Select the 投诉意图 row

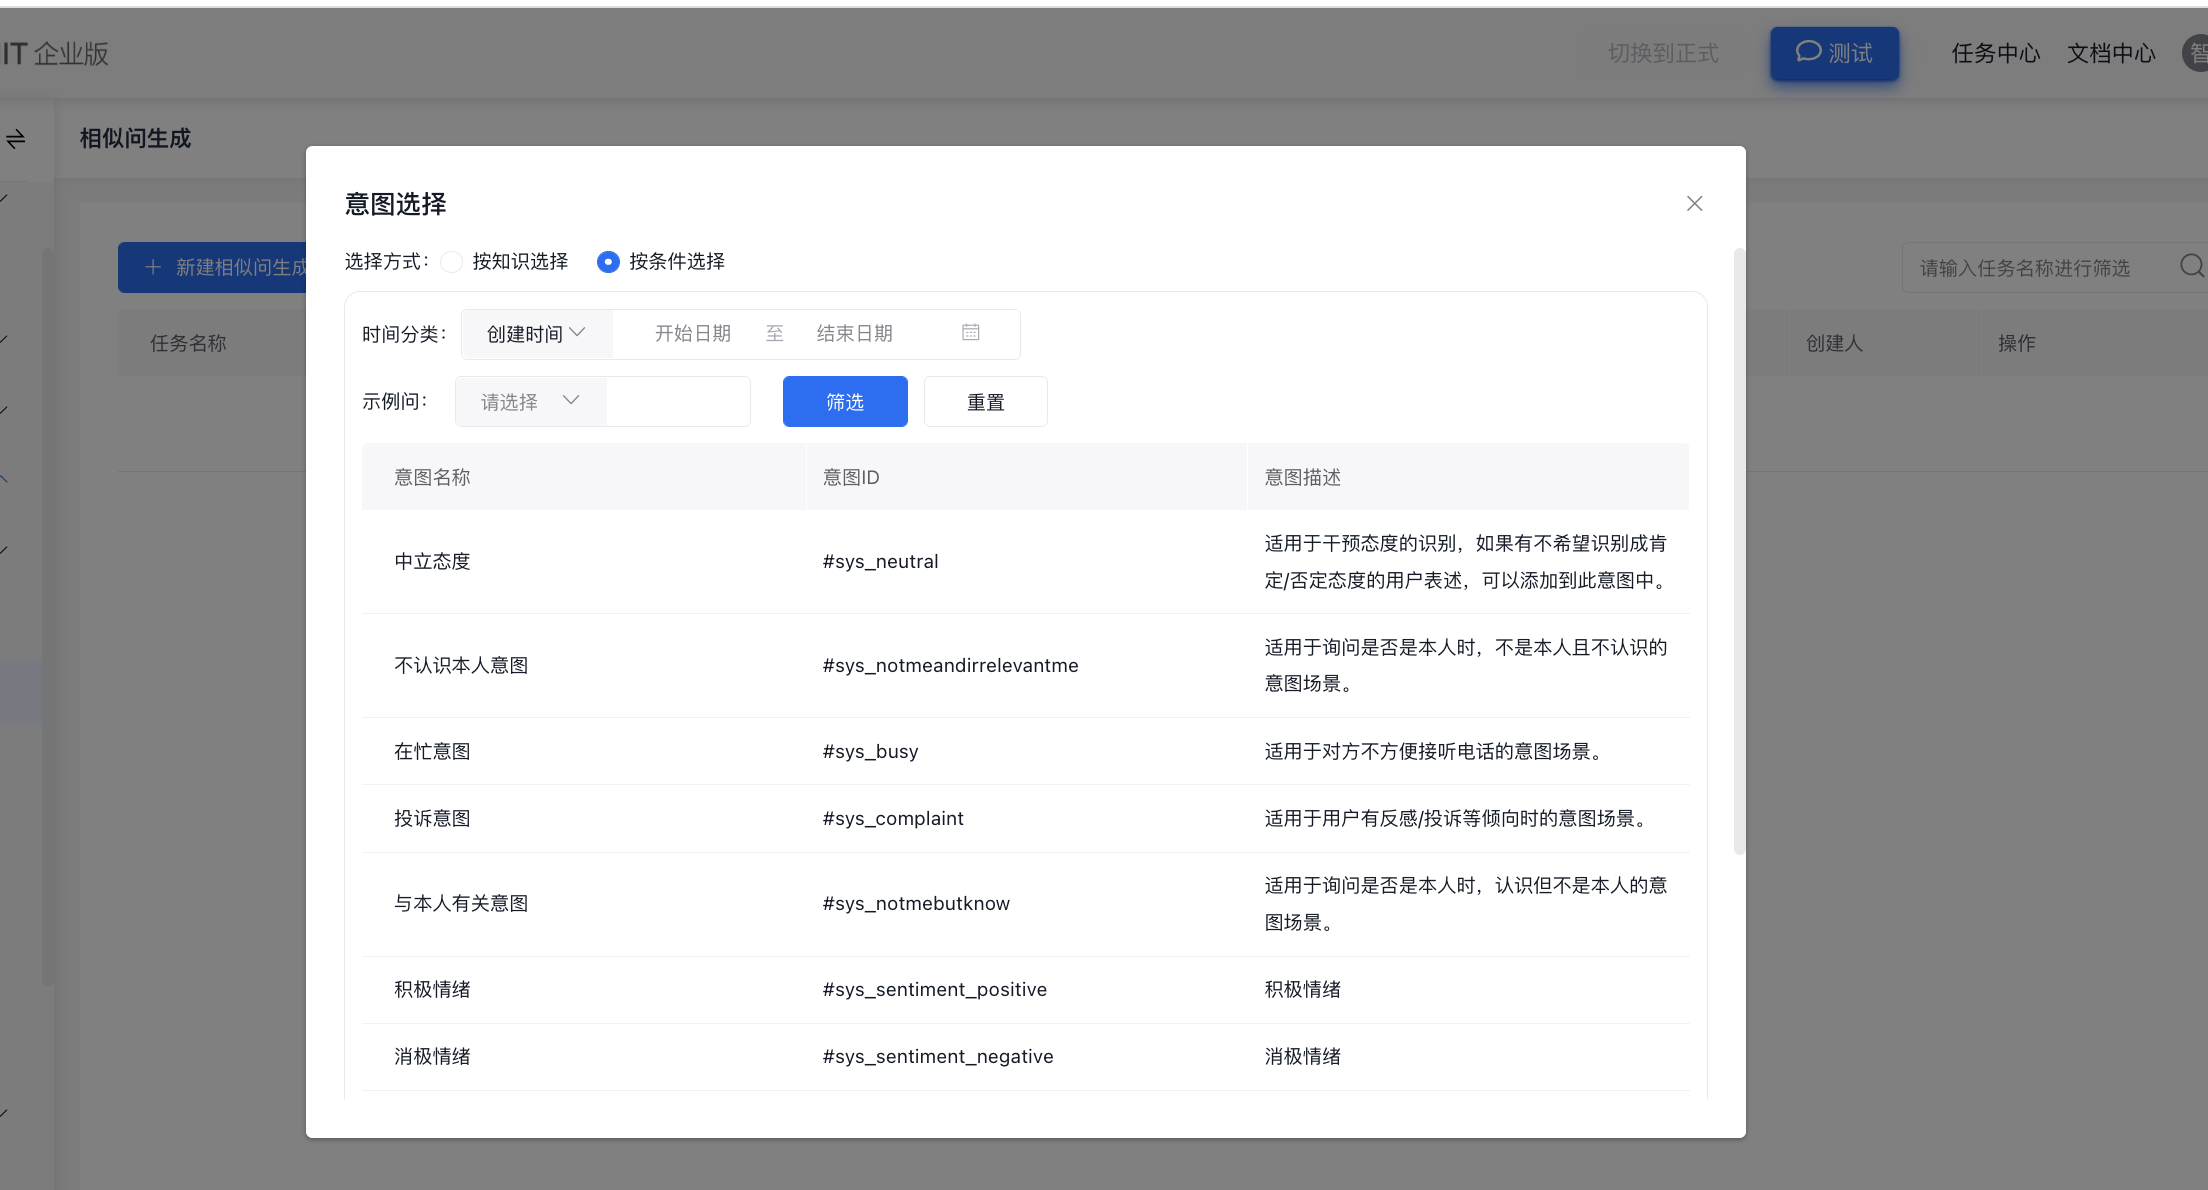pos(1025,818)
